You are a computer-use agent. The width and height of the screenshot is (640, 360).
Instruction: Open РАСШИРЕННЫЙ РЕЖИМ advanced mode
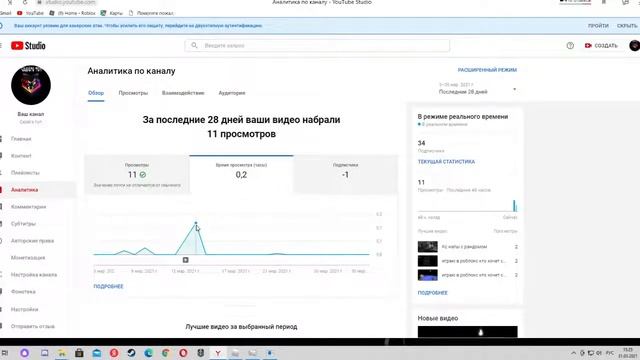point(487,70)
